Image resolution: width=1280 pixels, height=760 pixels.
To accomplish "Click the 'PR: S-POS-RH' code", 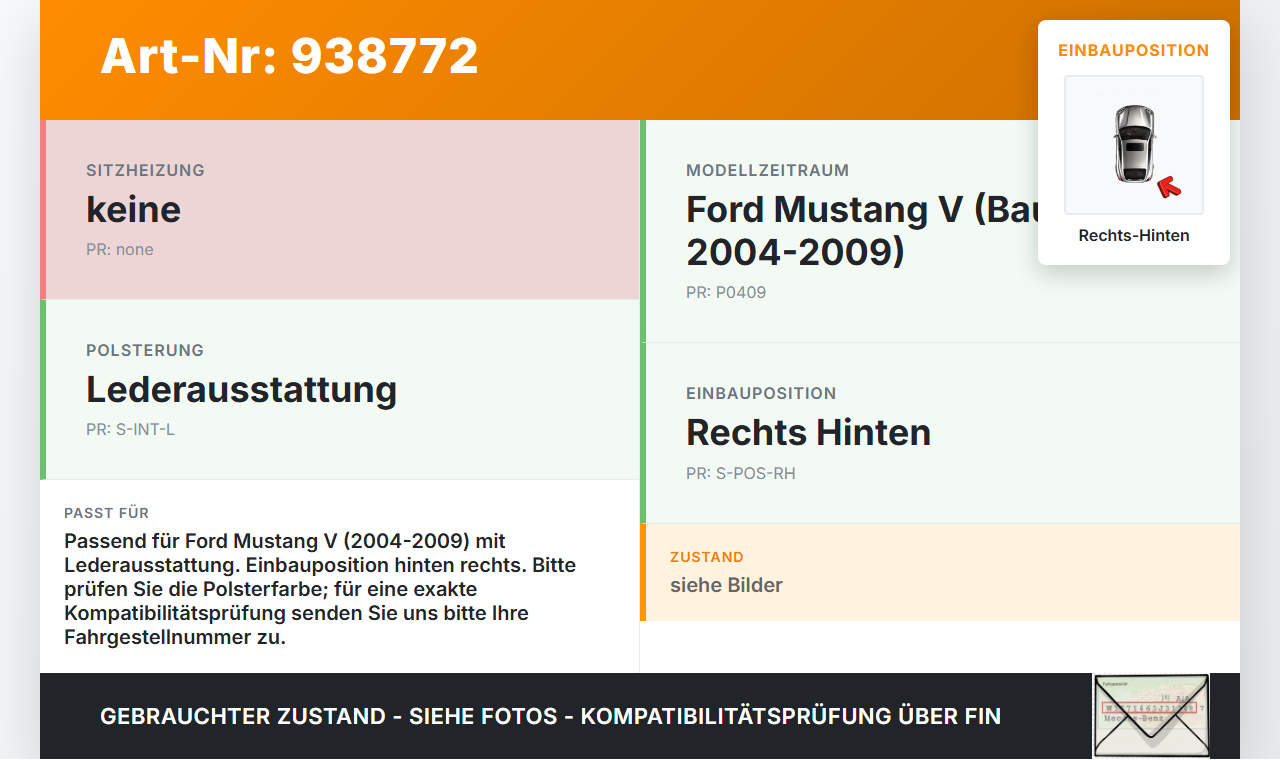I will tap(741, 473).
